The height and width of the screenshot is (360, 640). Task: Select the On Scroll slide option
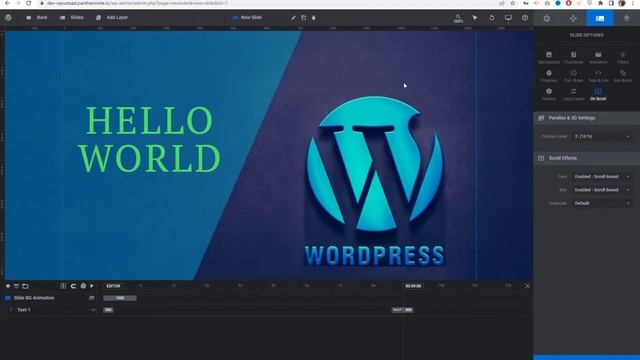click(598, 95)
